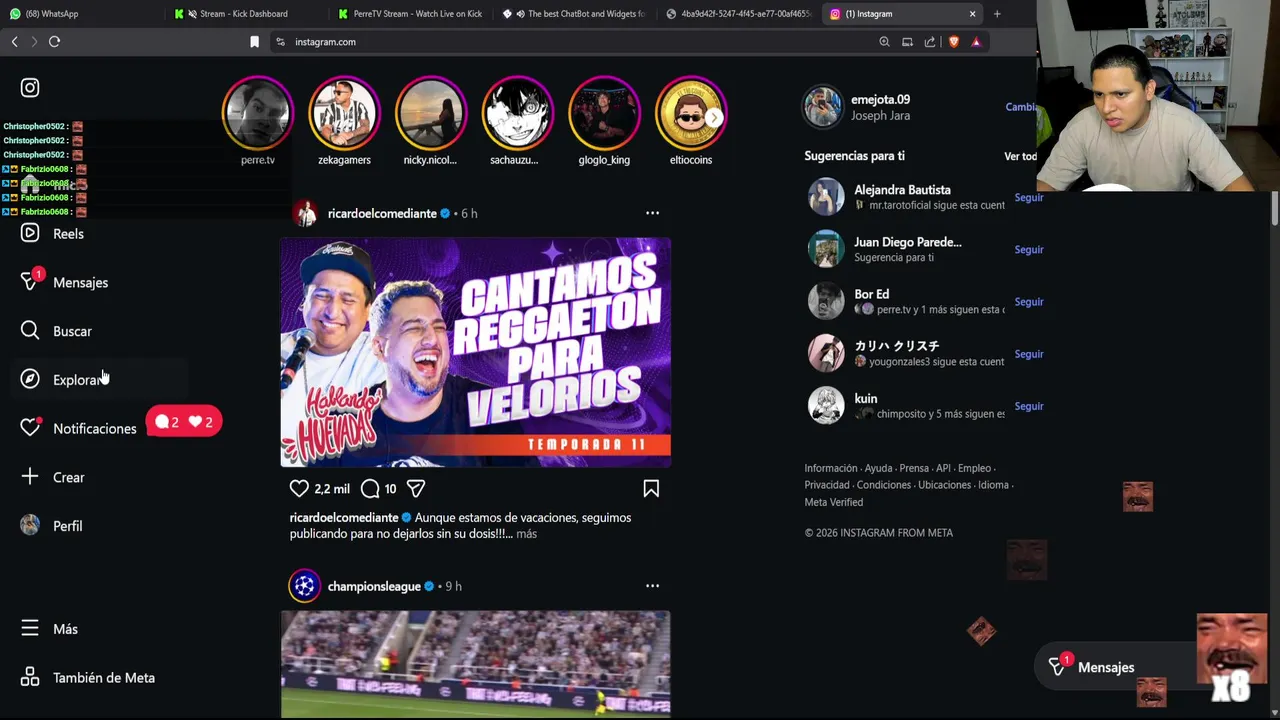The height and width of the screenshot is (720, 1280).
Task: Switch to the best ChatBot and Widgets tab
Action: [574, 14]
